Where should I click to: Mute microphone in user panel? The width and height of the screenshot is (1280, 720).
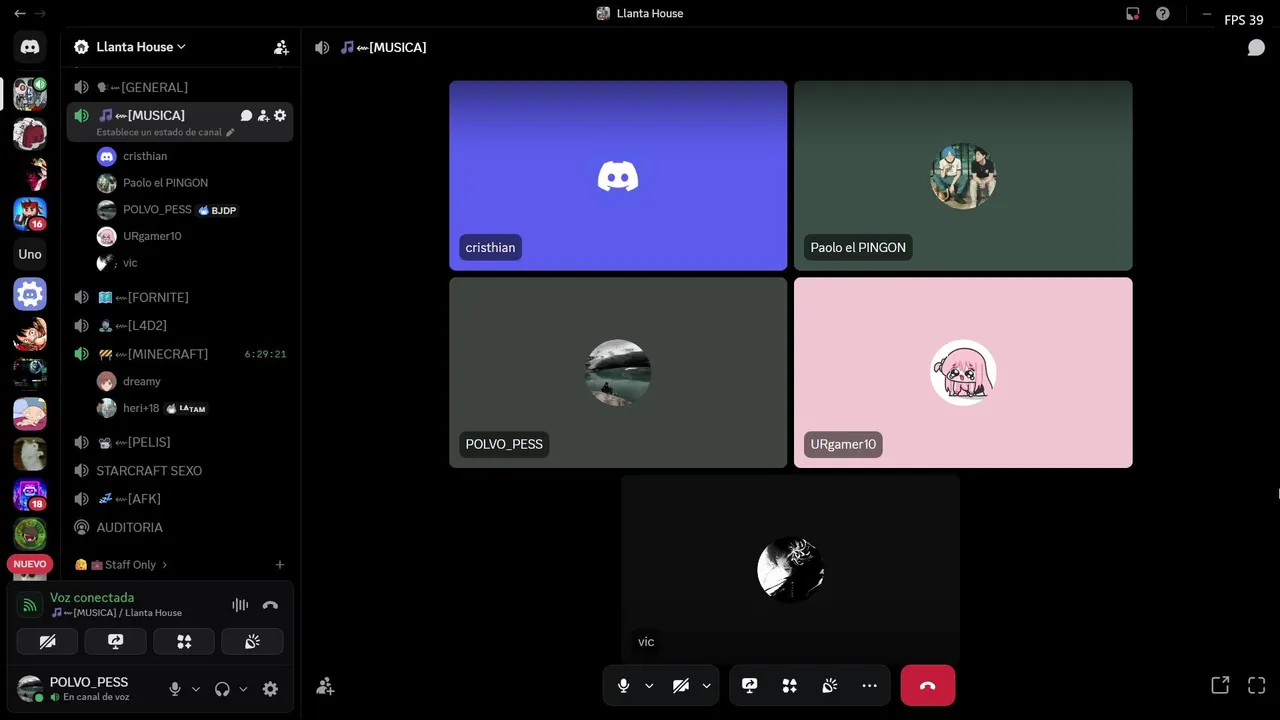pyautogui.click(x=175, y=689)
